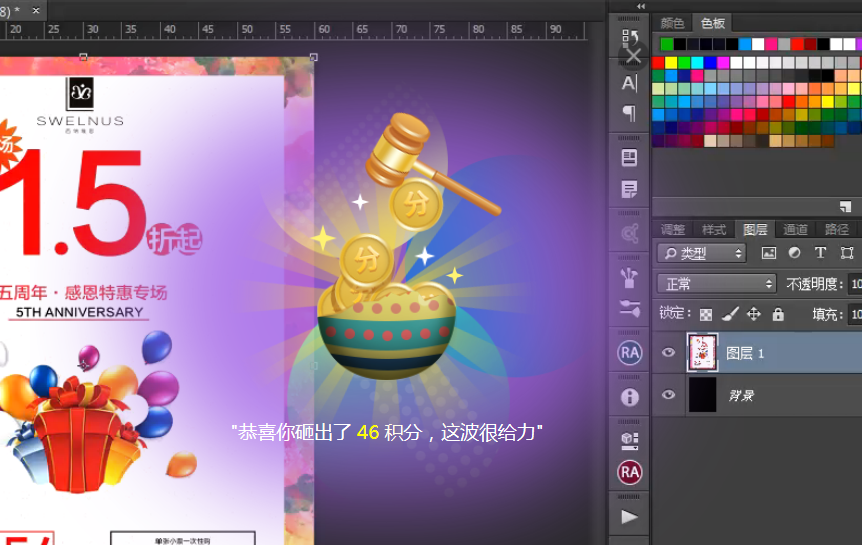The image size is (862, 545).
Task: Open the Character panel (A| icon)
Action: coord(629,83)
